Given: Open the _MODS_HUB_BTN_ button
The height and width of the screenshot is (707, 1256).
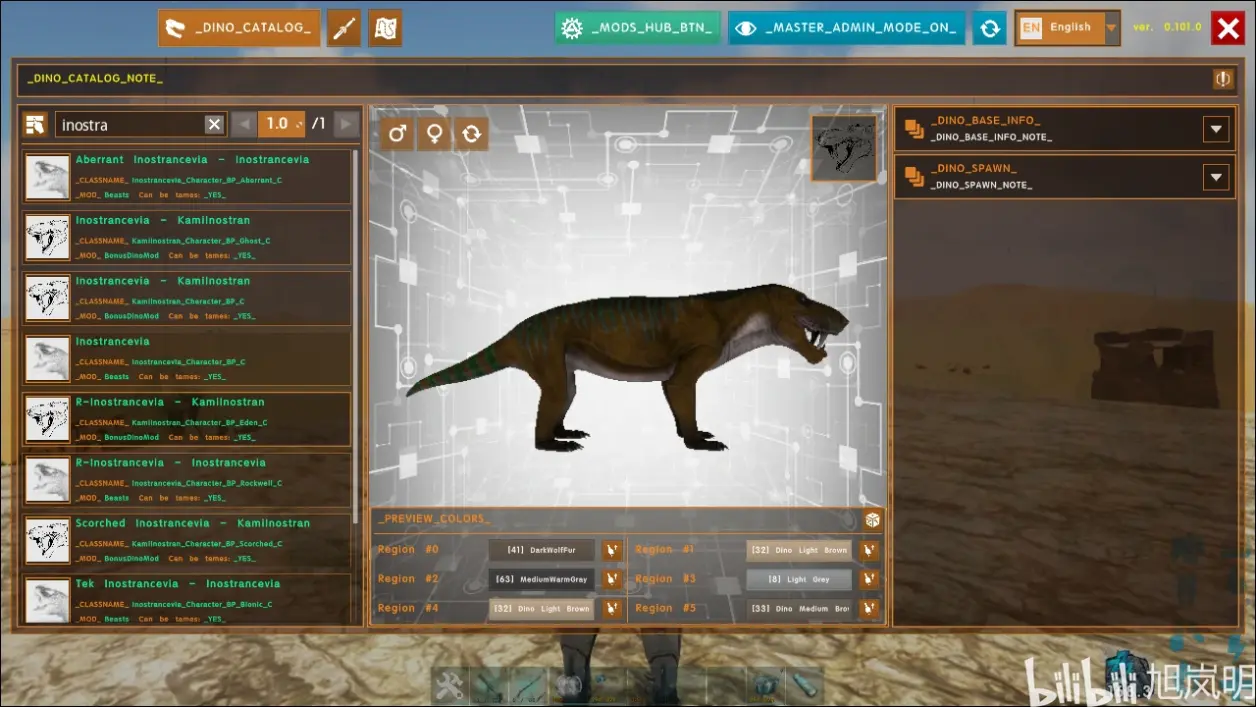Looking at the screenshot, I should coord(637,28).
